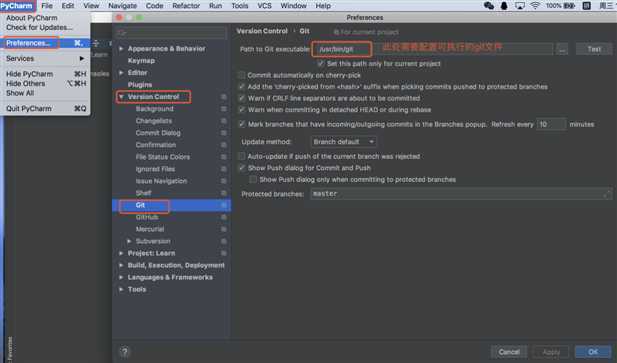Click the settings search field

coord(172,33)
